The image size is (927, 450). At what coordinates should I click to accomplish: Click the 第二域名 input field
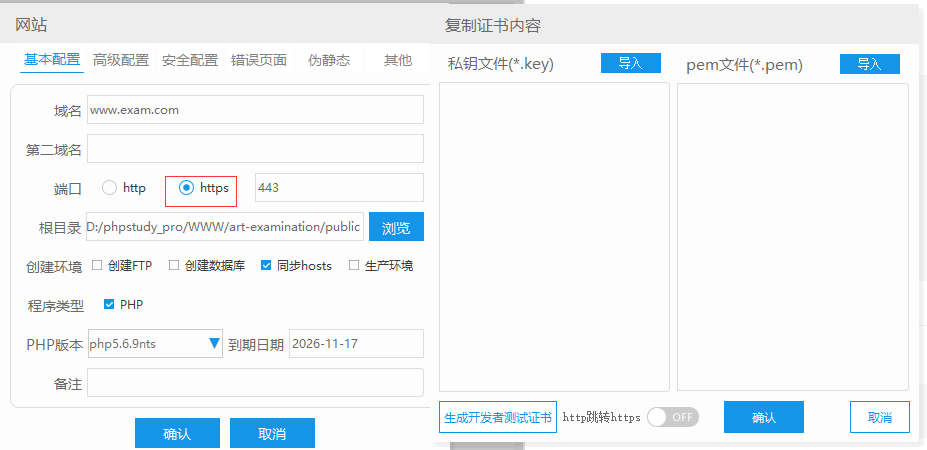[x=255, y=148]
